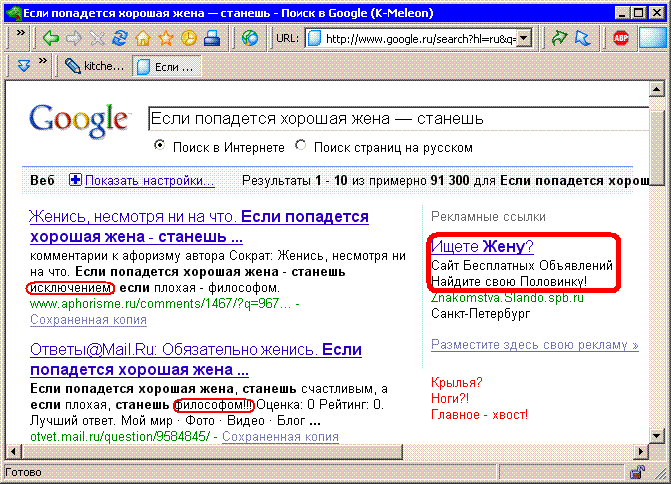The width and height of the screenshot is (671, 484).
Task: Click the padlock security icon in the status bar
Action: (637, 472)
